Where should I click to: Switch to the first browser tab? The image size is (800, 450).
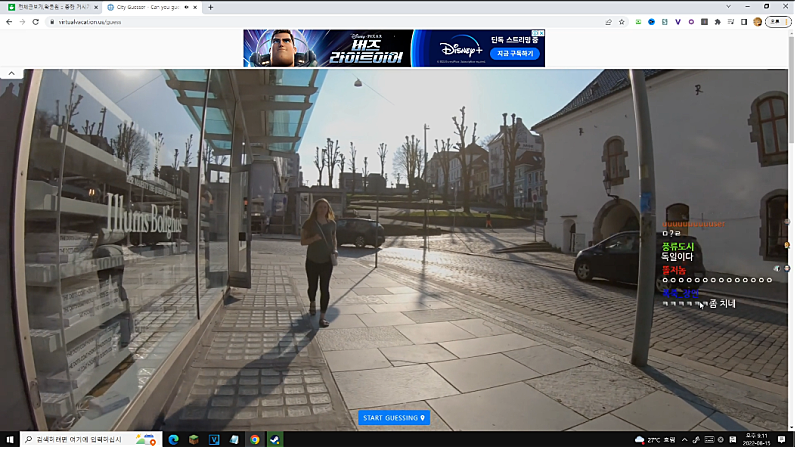[50, 7]
